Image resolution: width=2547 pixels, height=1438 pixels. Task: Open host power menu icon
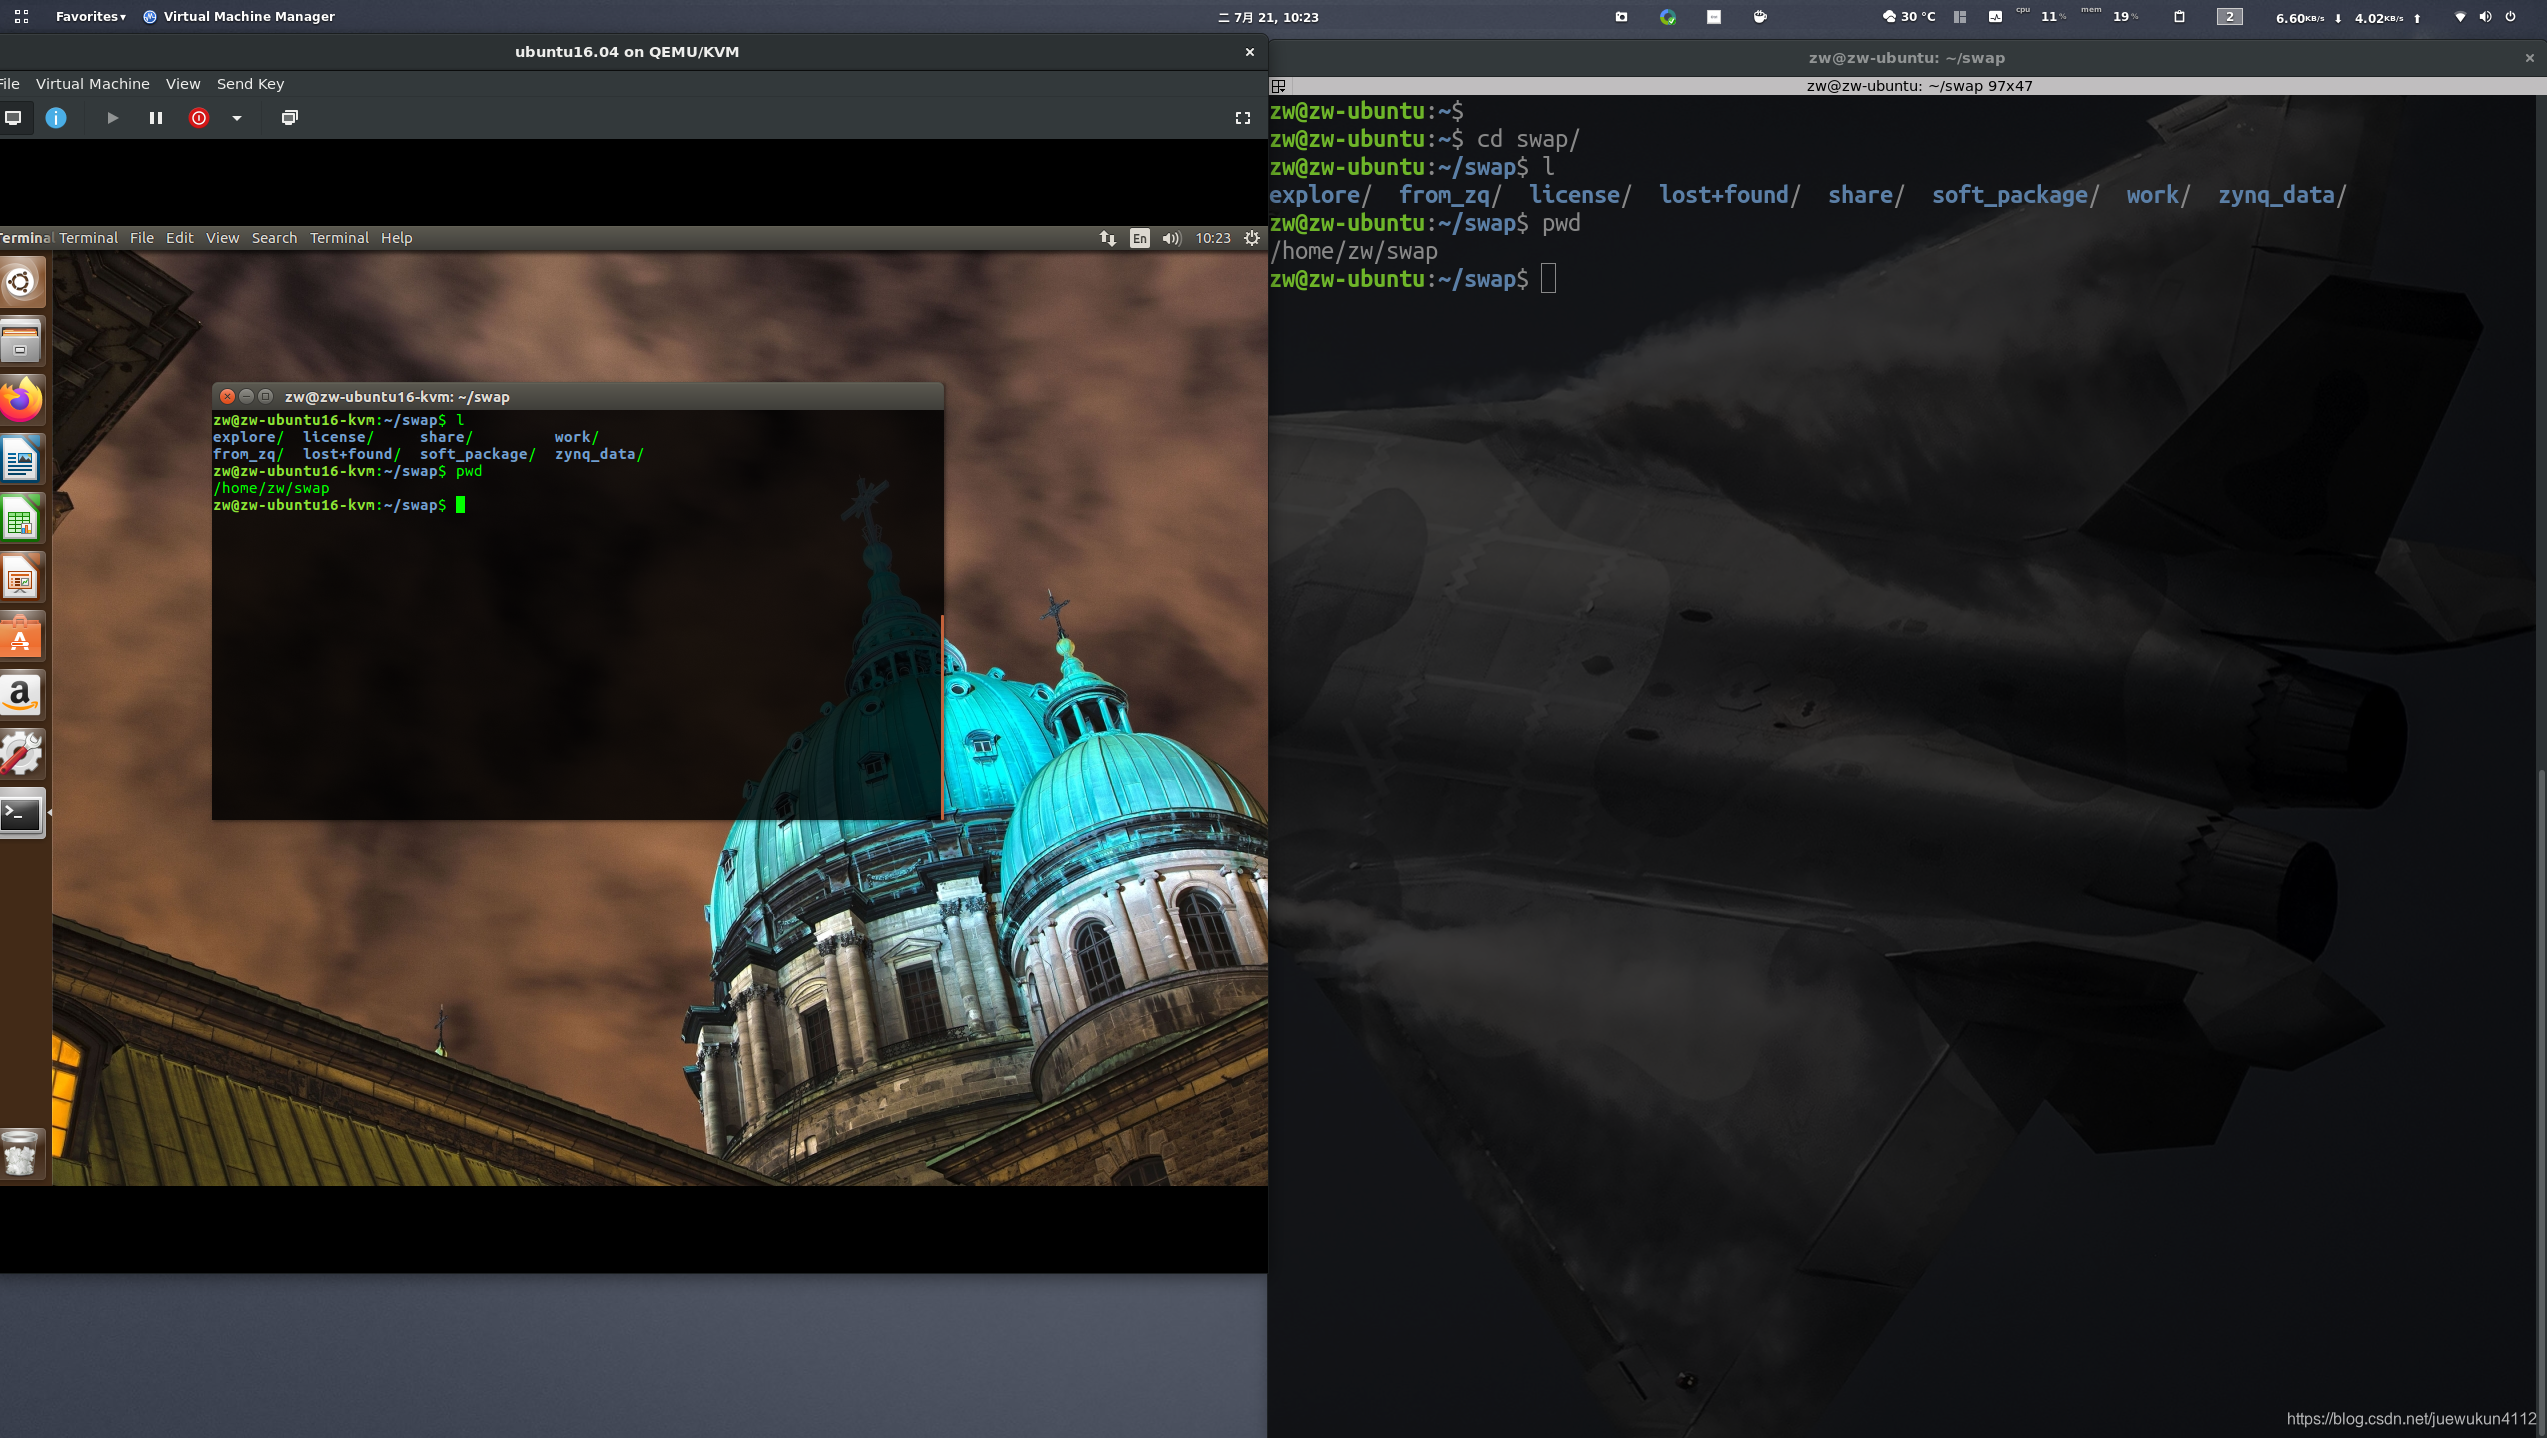[2510, 17]
